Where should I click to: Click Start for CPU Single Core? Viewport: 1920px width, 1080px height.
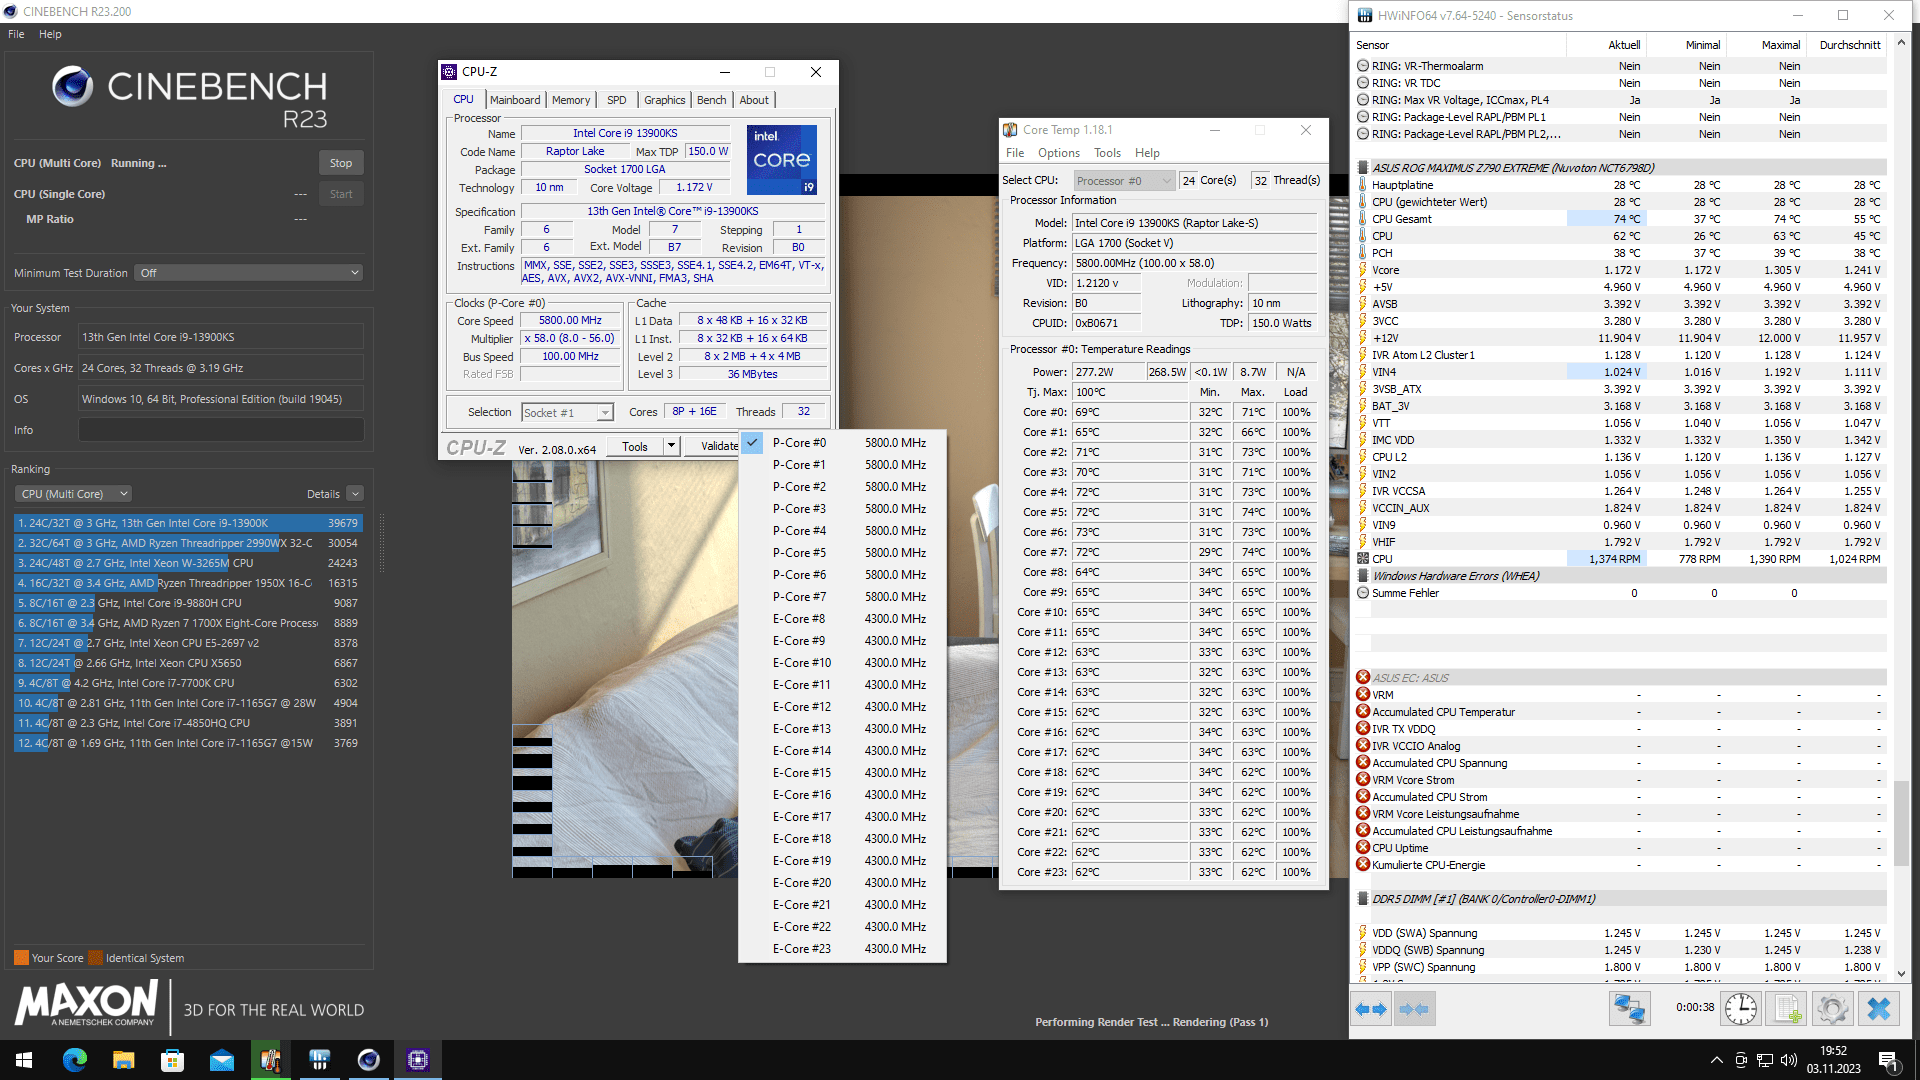point(341,194)
